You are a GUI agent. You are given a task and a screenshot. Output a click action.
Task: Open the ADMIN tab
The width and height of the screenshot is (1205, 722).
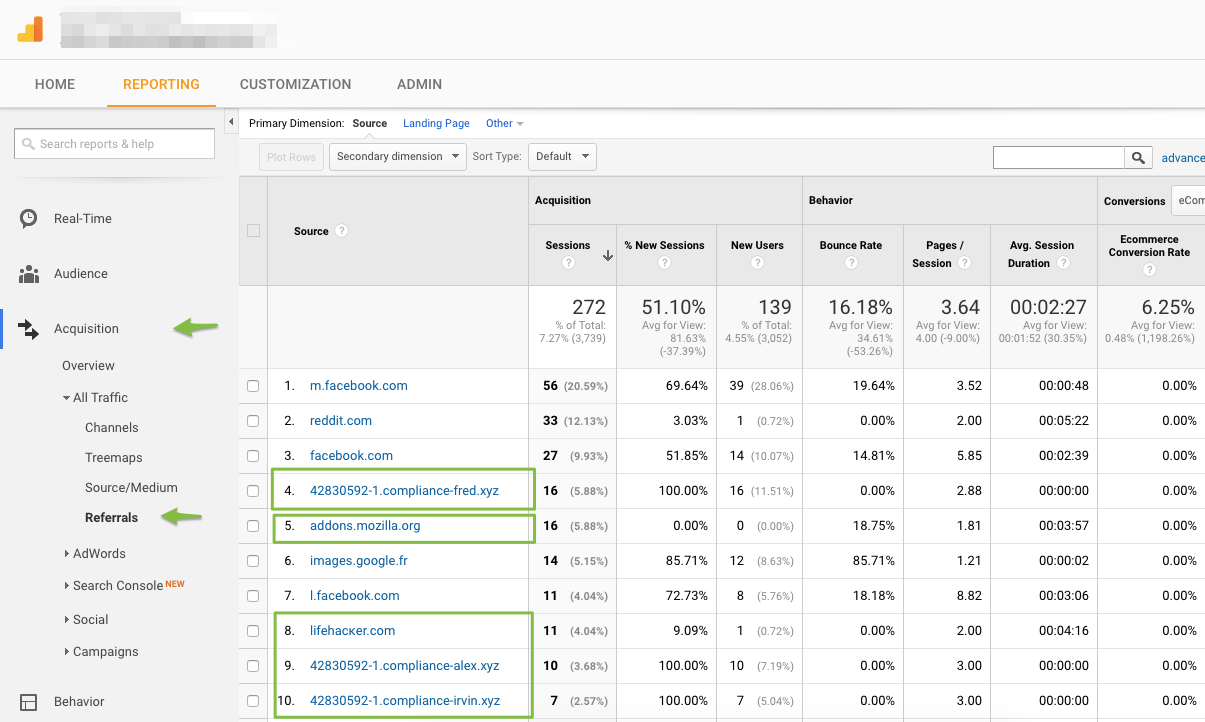tap(419, 84)
